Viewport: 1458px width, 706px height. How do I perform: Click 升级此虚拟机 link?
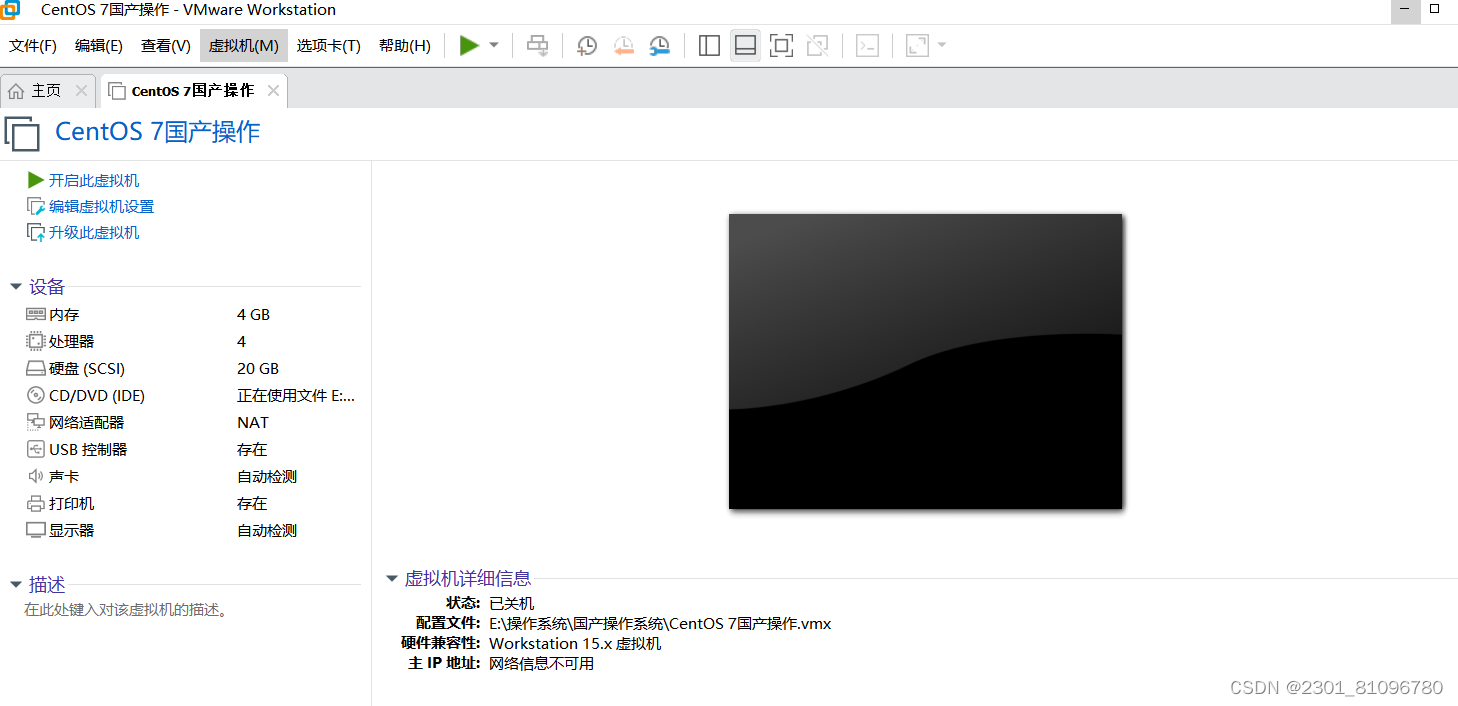tap(94, 232)
